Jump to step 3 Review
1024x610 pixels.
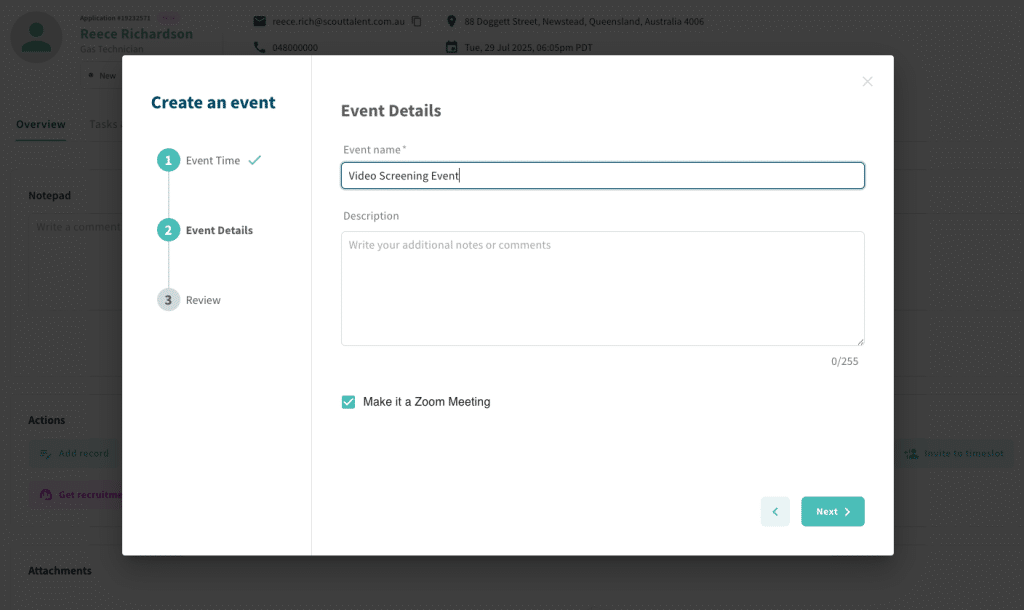[x=169, y=300]
